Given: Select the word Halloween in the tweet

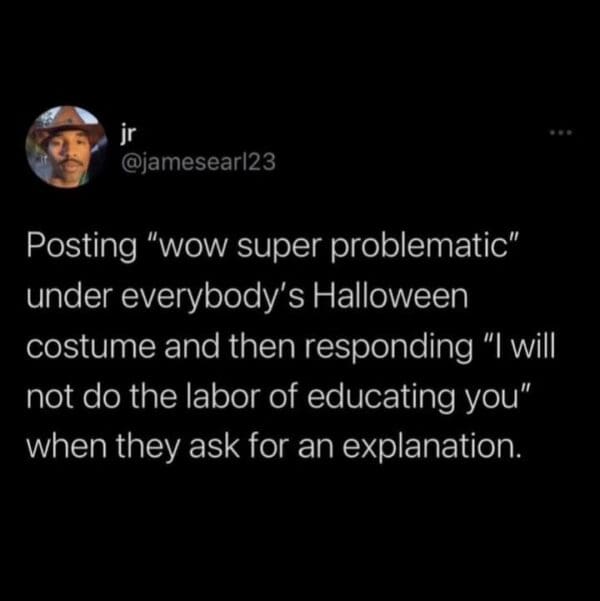Looking at the screenshot, I should tap(391, 296).
